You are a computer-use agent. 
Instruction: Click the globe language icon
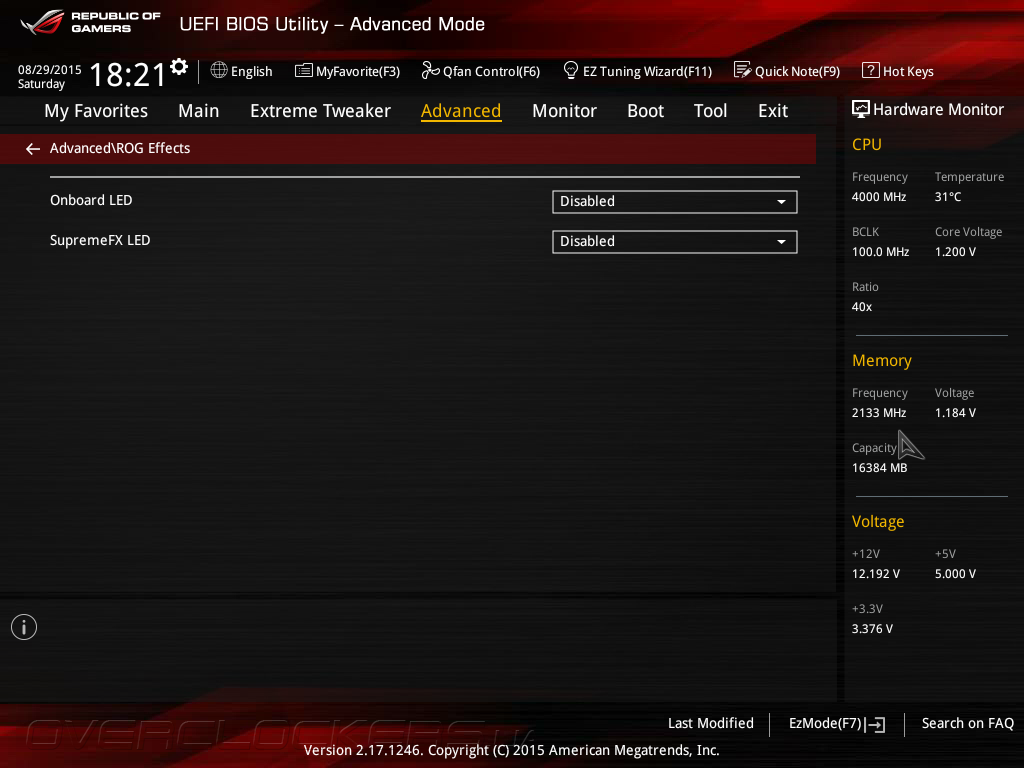point(219,71)
